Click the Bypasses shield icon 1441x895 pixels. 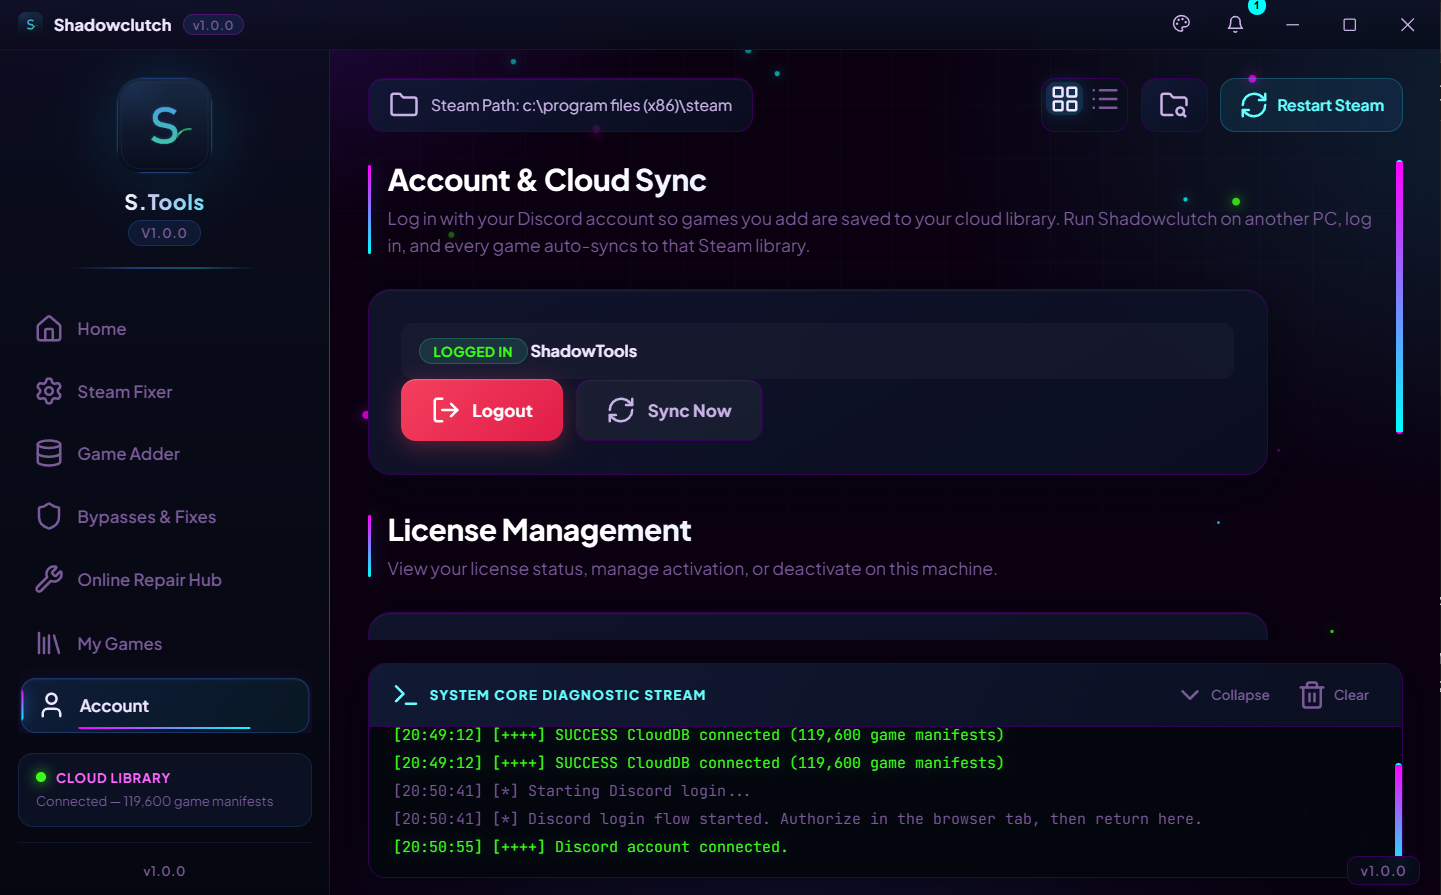[x=49, y=517]
